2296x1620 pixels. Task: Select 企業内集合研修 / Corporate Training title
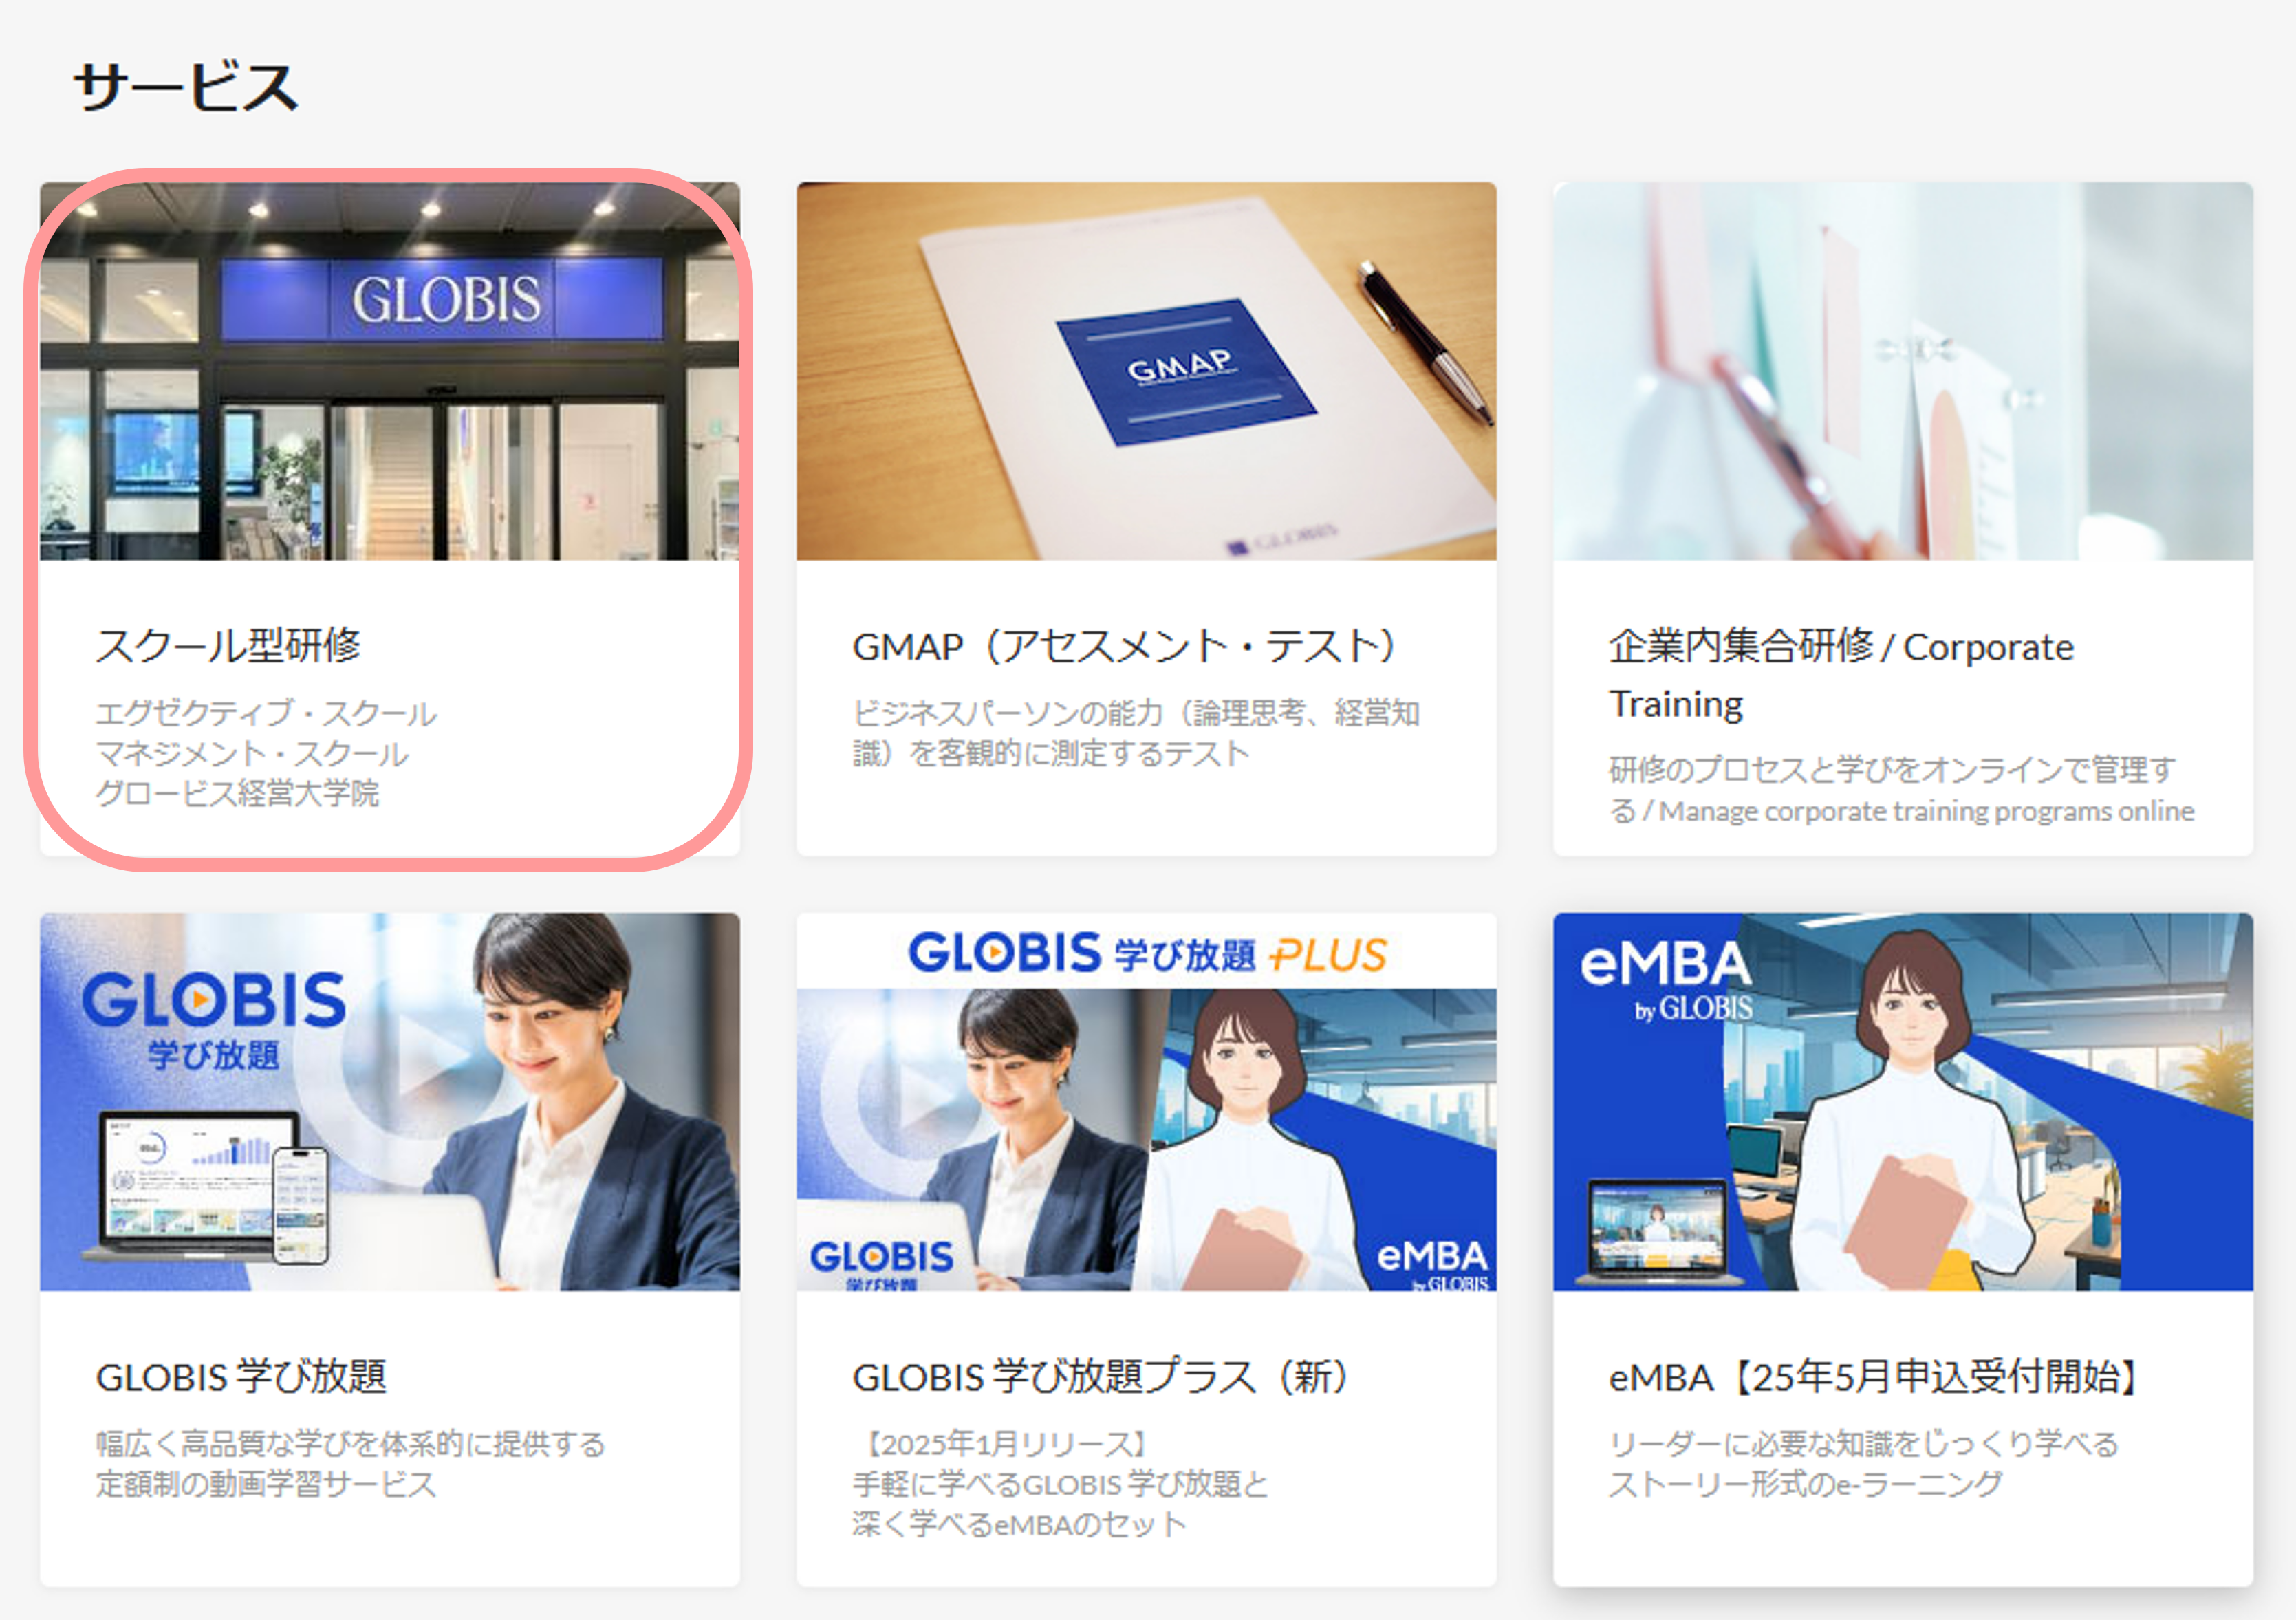1841,674
